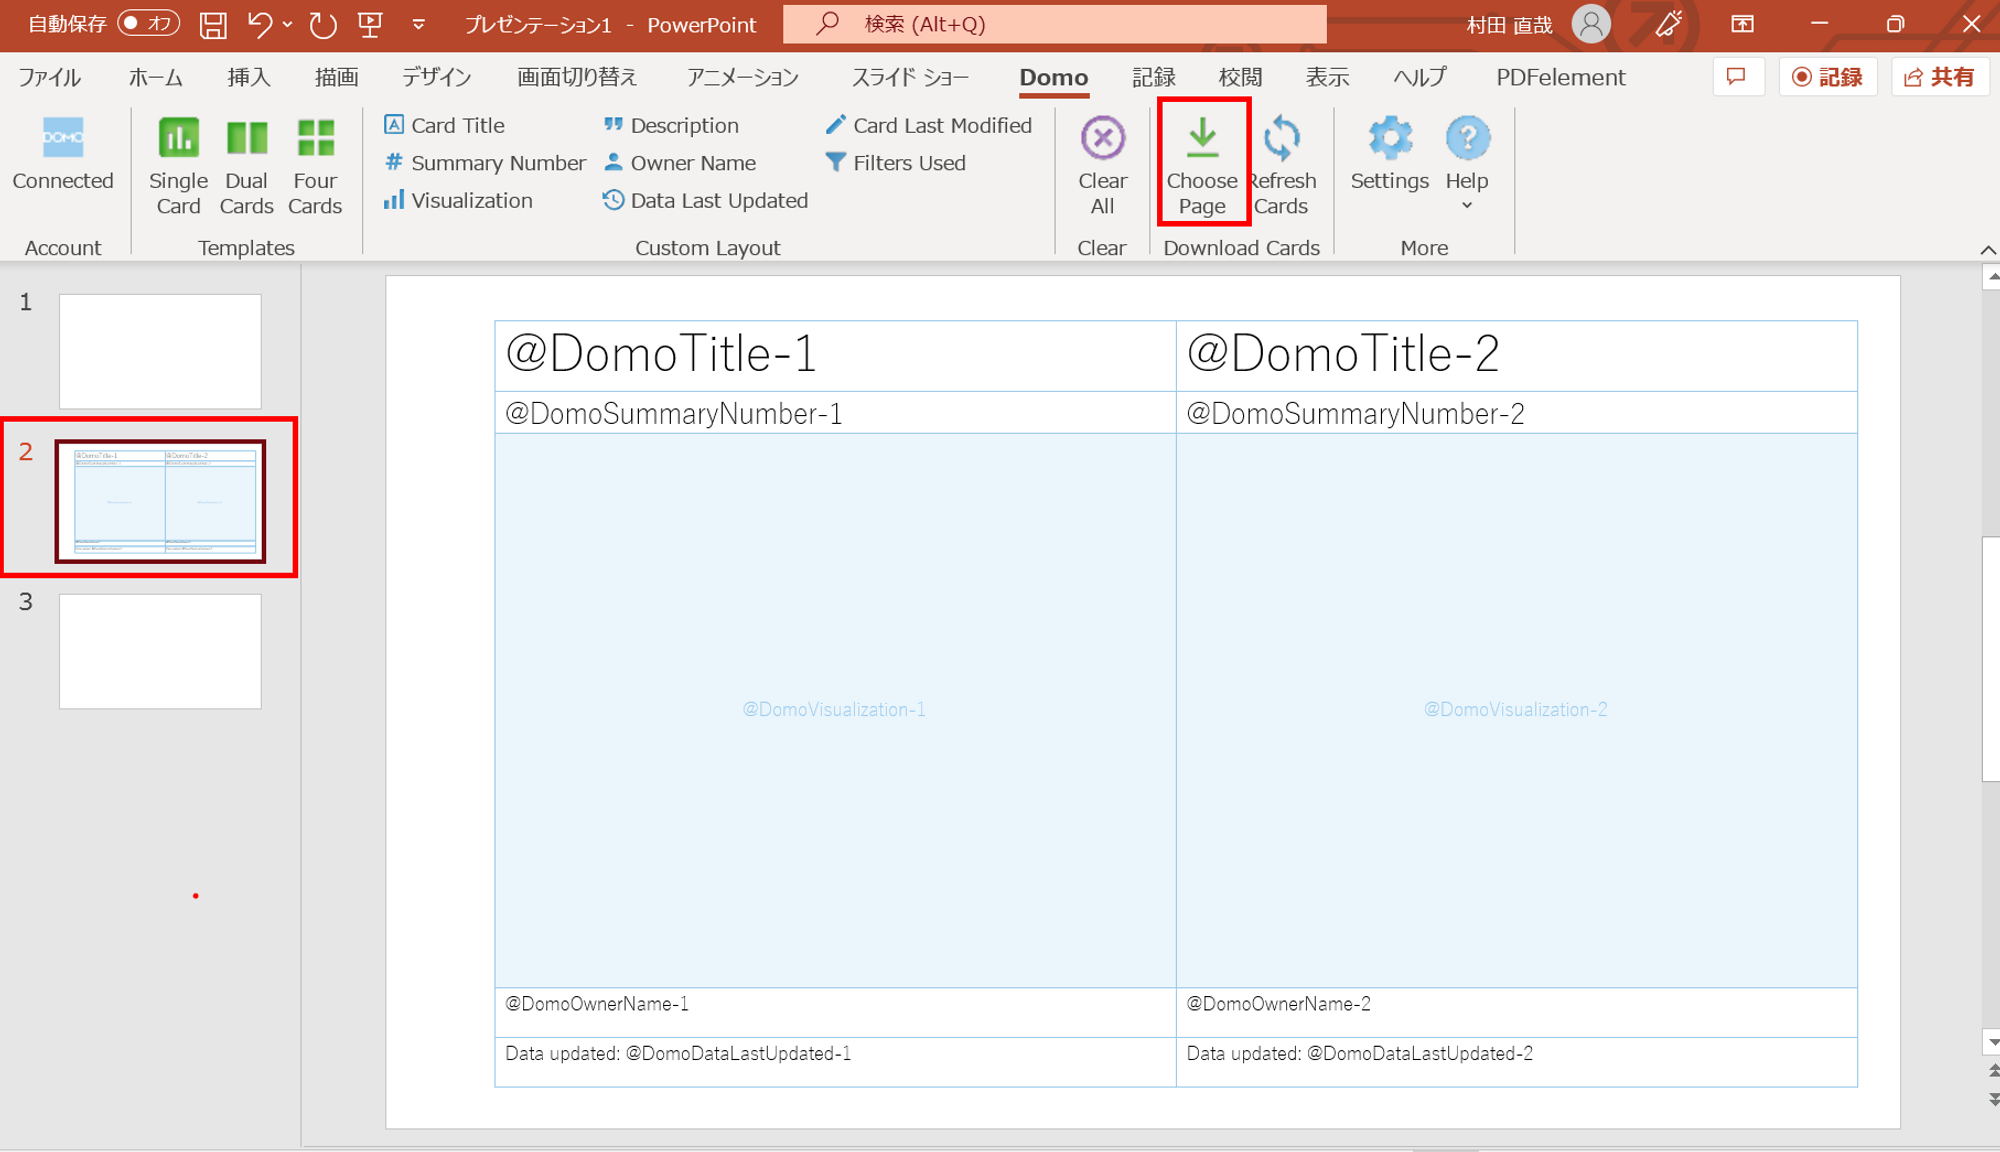Toggle the AutoSave switch
The height and width of the screenshot is (1152, 2000).
click(x=148, y=23)
